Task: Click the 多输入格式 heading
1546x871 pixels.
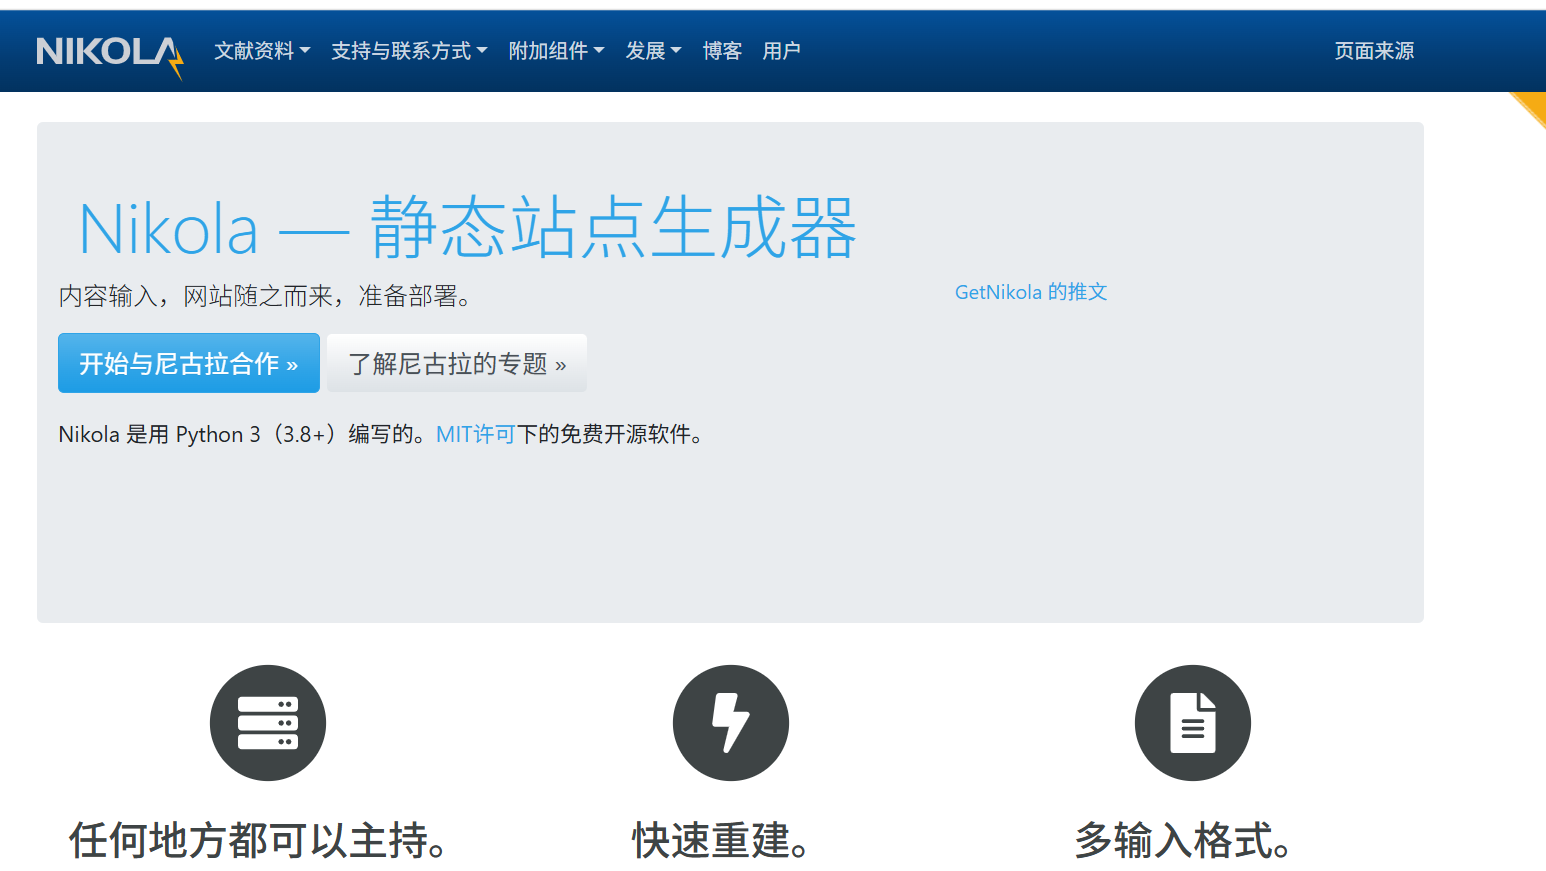Action: [x=1183, y=840]
